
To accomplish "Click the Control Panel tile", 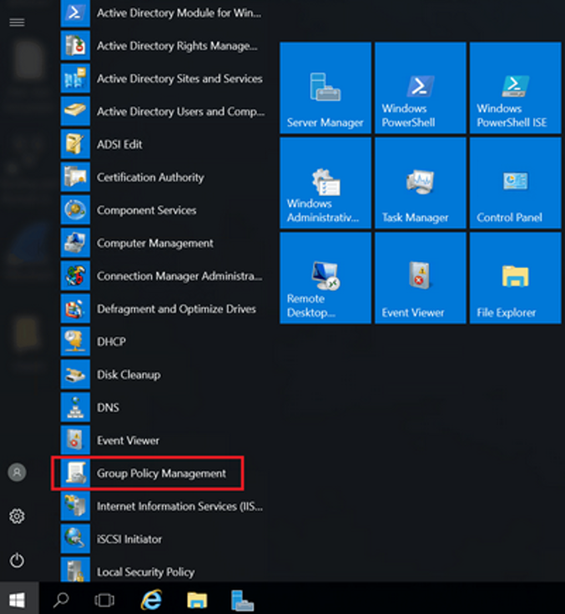I will click(x=515, y=183).
